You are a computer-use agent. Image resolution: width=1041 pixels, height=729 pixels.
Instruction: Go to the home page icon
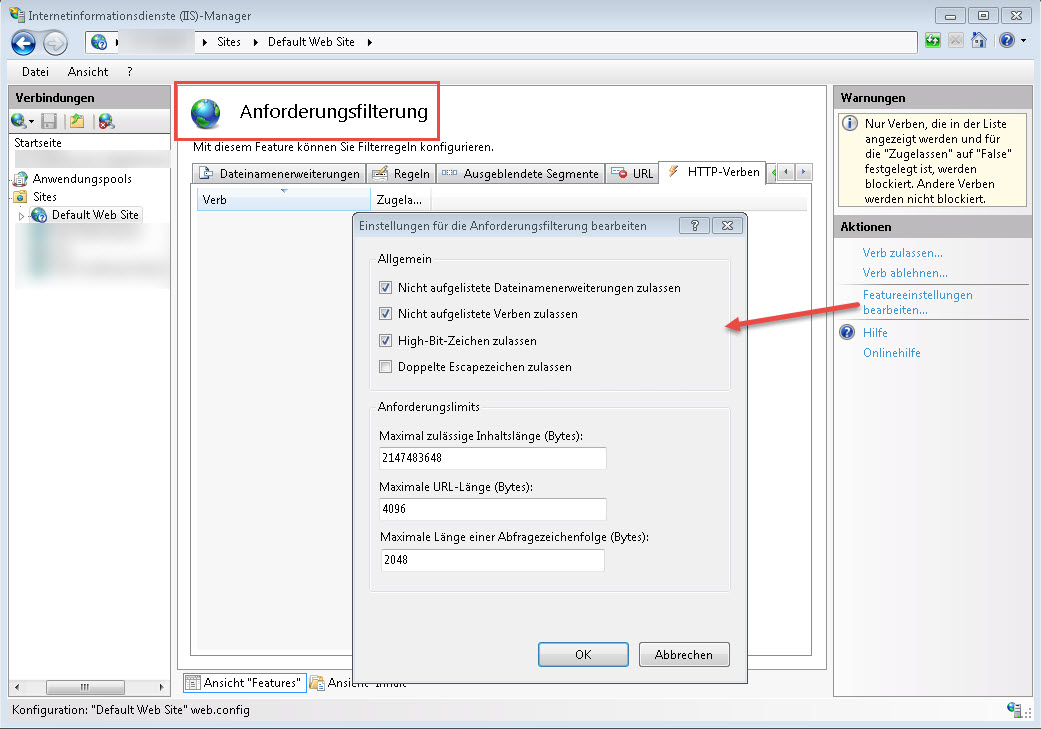click(979, 41)
